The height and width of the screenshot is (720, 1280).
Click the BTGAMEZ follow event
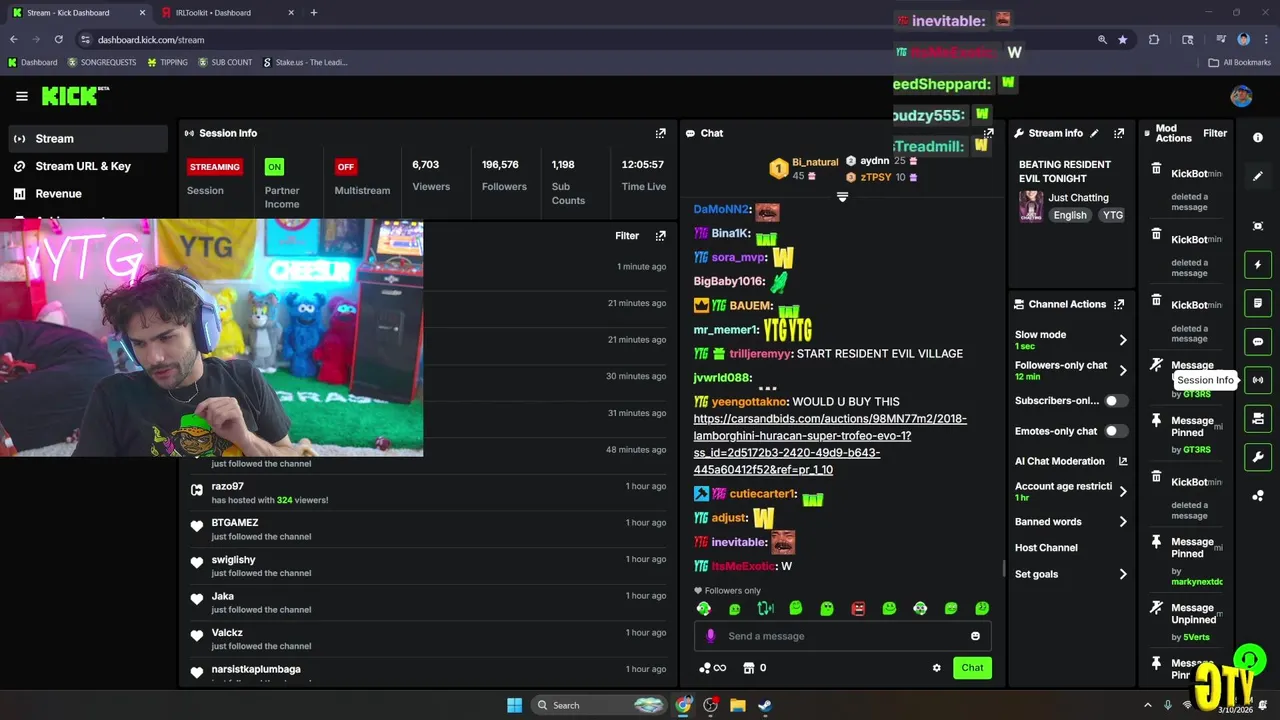pos(428,529)
